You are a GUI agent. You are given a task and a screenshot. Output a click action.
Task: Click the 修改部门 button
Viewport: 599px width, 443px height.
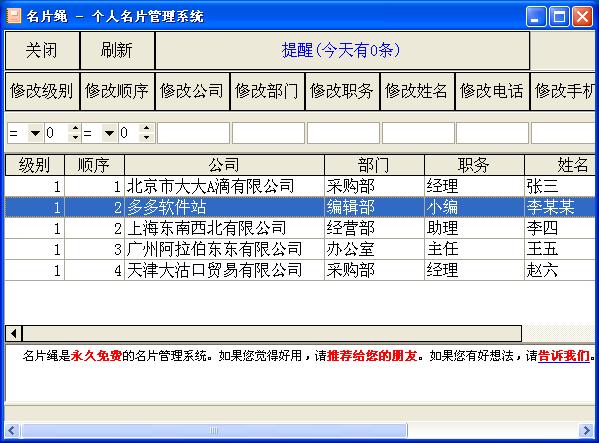[x=267, y=91]
